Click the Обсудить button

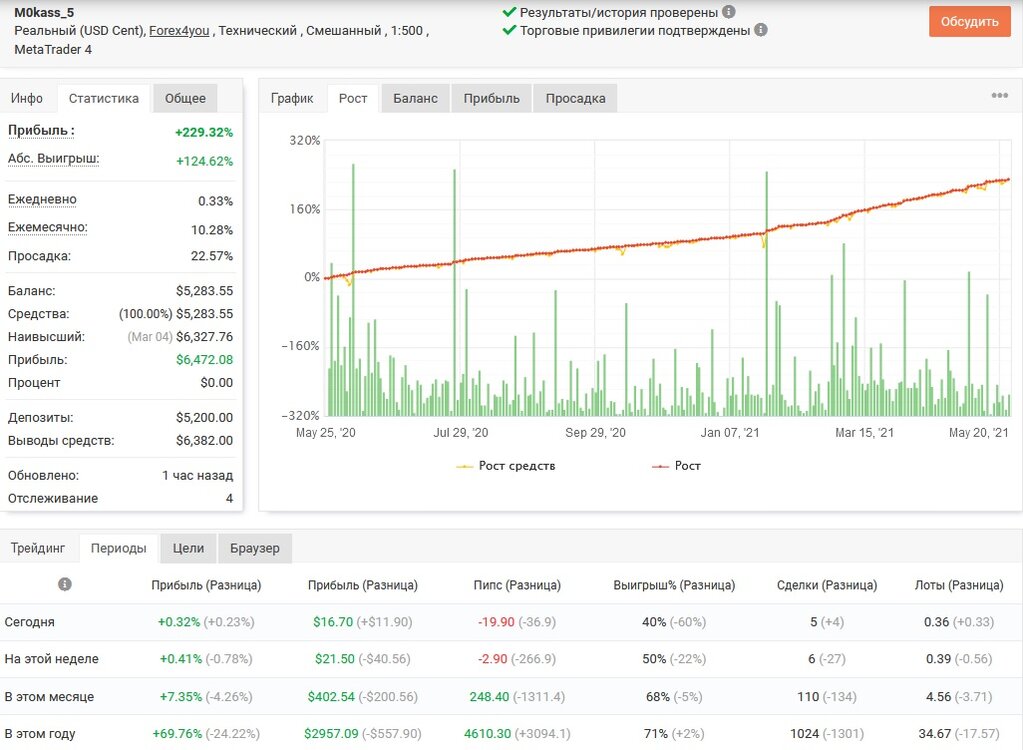[x=970, y=22]
